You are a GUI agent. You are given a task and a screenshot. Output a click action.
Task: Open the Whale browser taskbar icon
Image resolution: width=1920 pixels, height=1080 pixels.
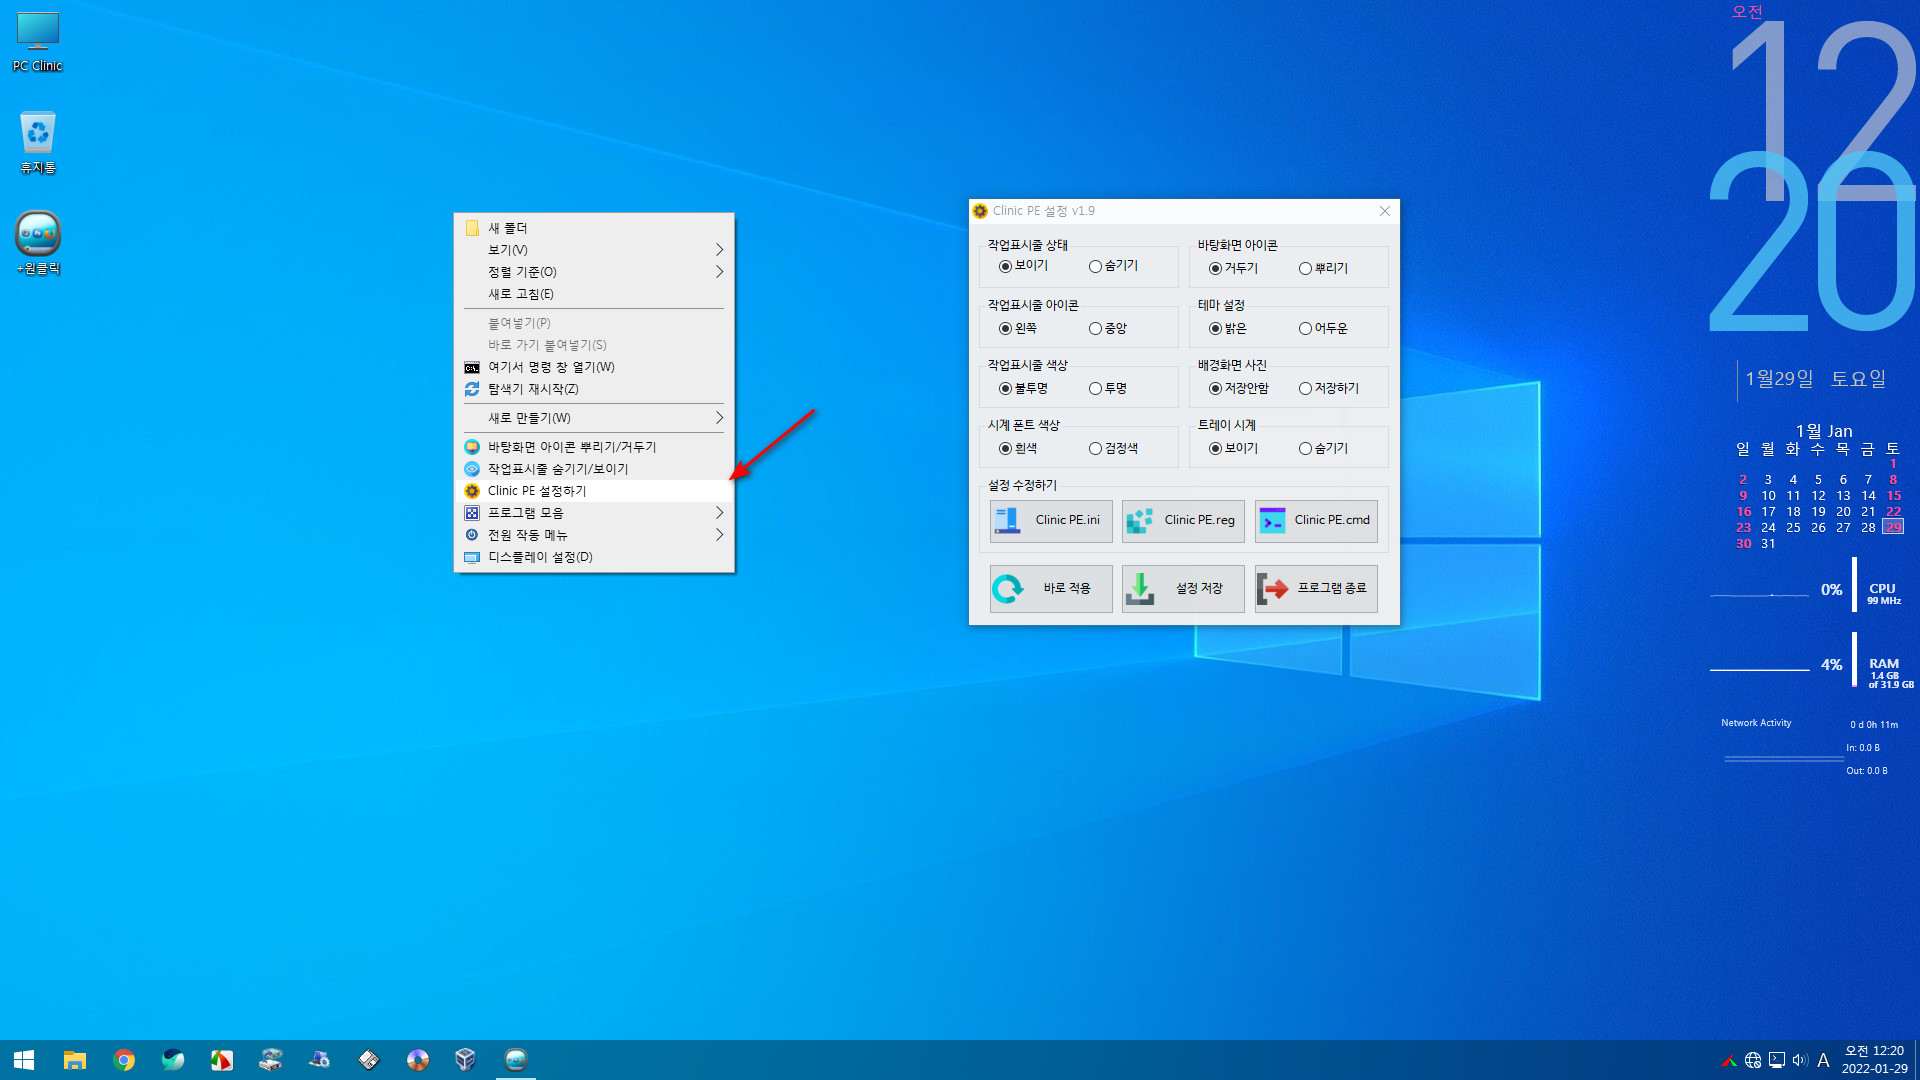coord(173,1060)
